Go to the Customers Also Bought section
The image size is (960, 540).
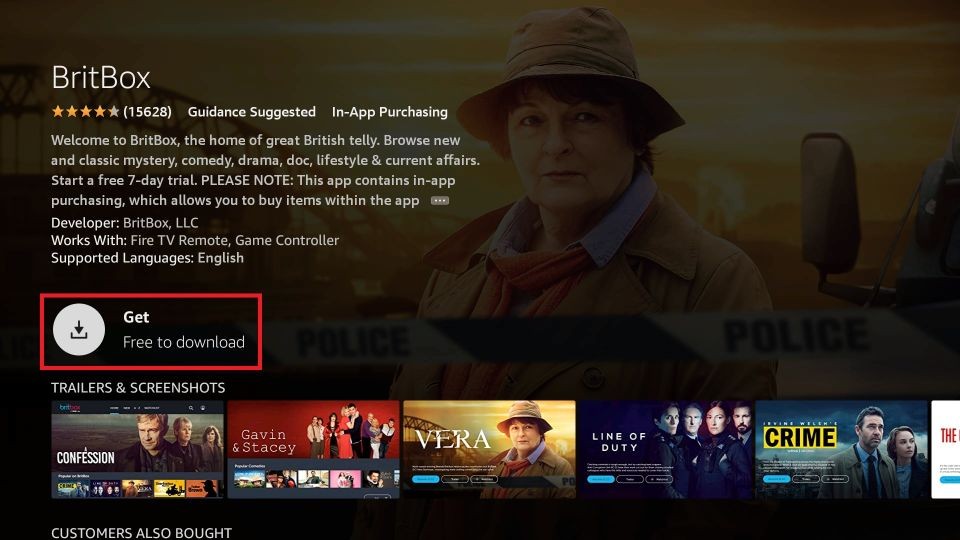[x=141, y=533]
